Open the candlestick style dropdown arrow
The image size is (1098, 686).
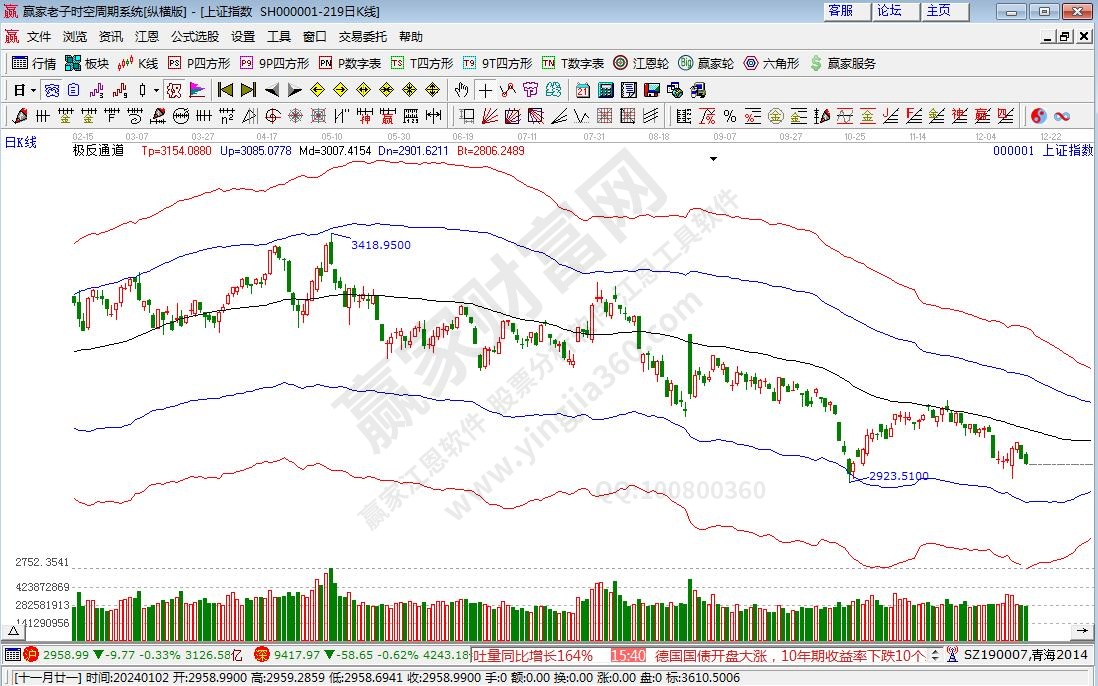point(156,89)
